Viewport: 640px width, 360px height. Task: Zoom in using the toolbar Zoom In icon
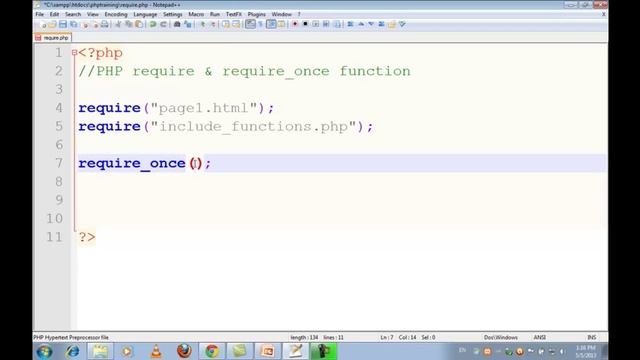(202, 24)
